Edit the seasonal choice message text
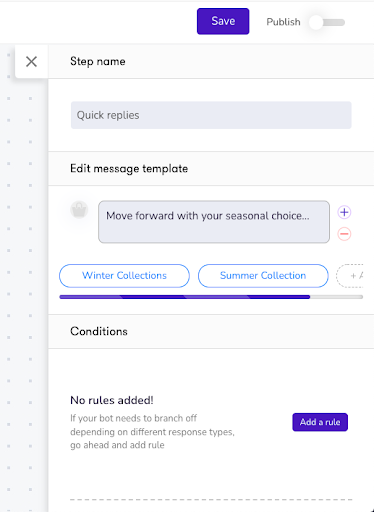Screen dimensions: 374x512 (x=214, y=222)
